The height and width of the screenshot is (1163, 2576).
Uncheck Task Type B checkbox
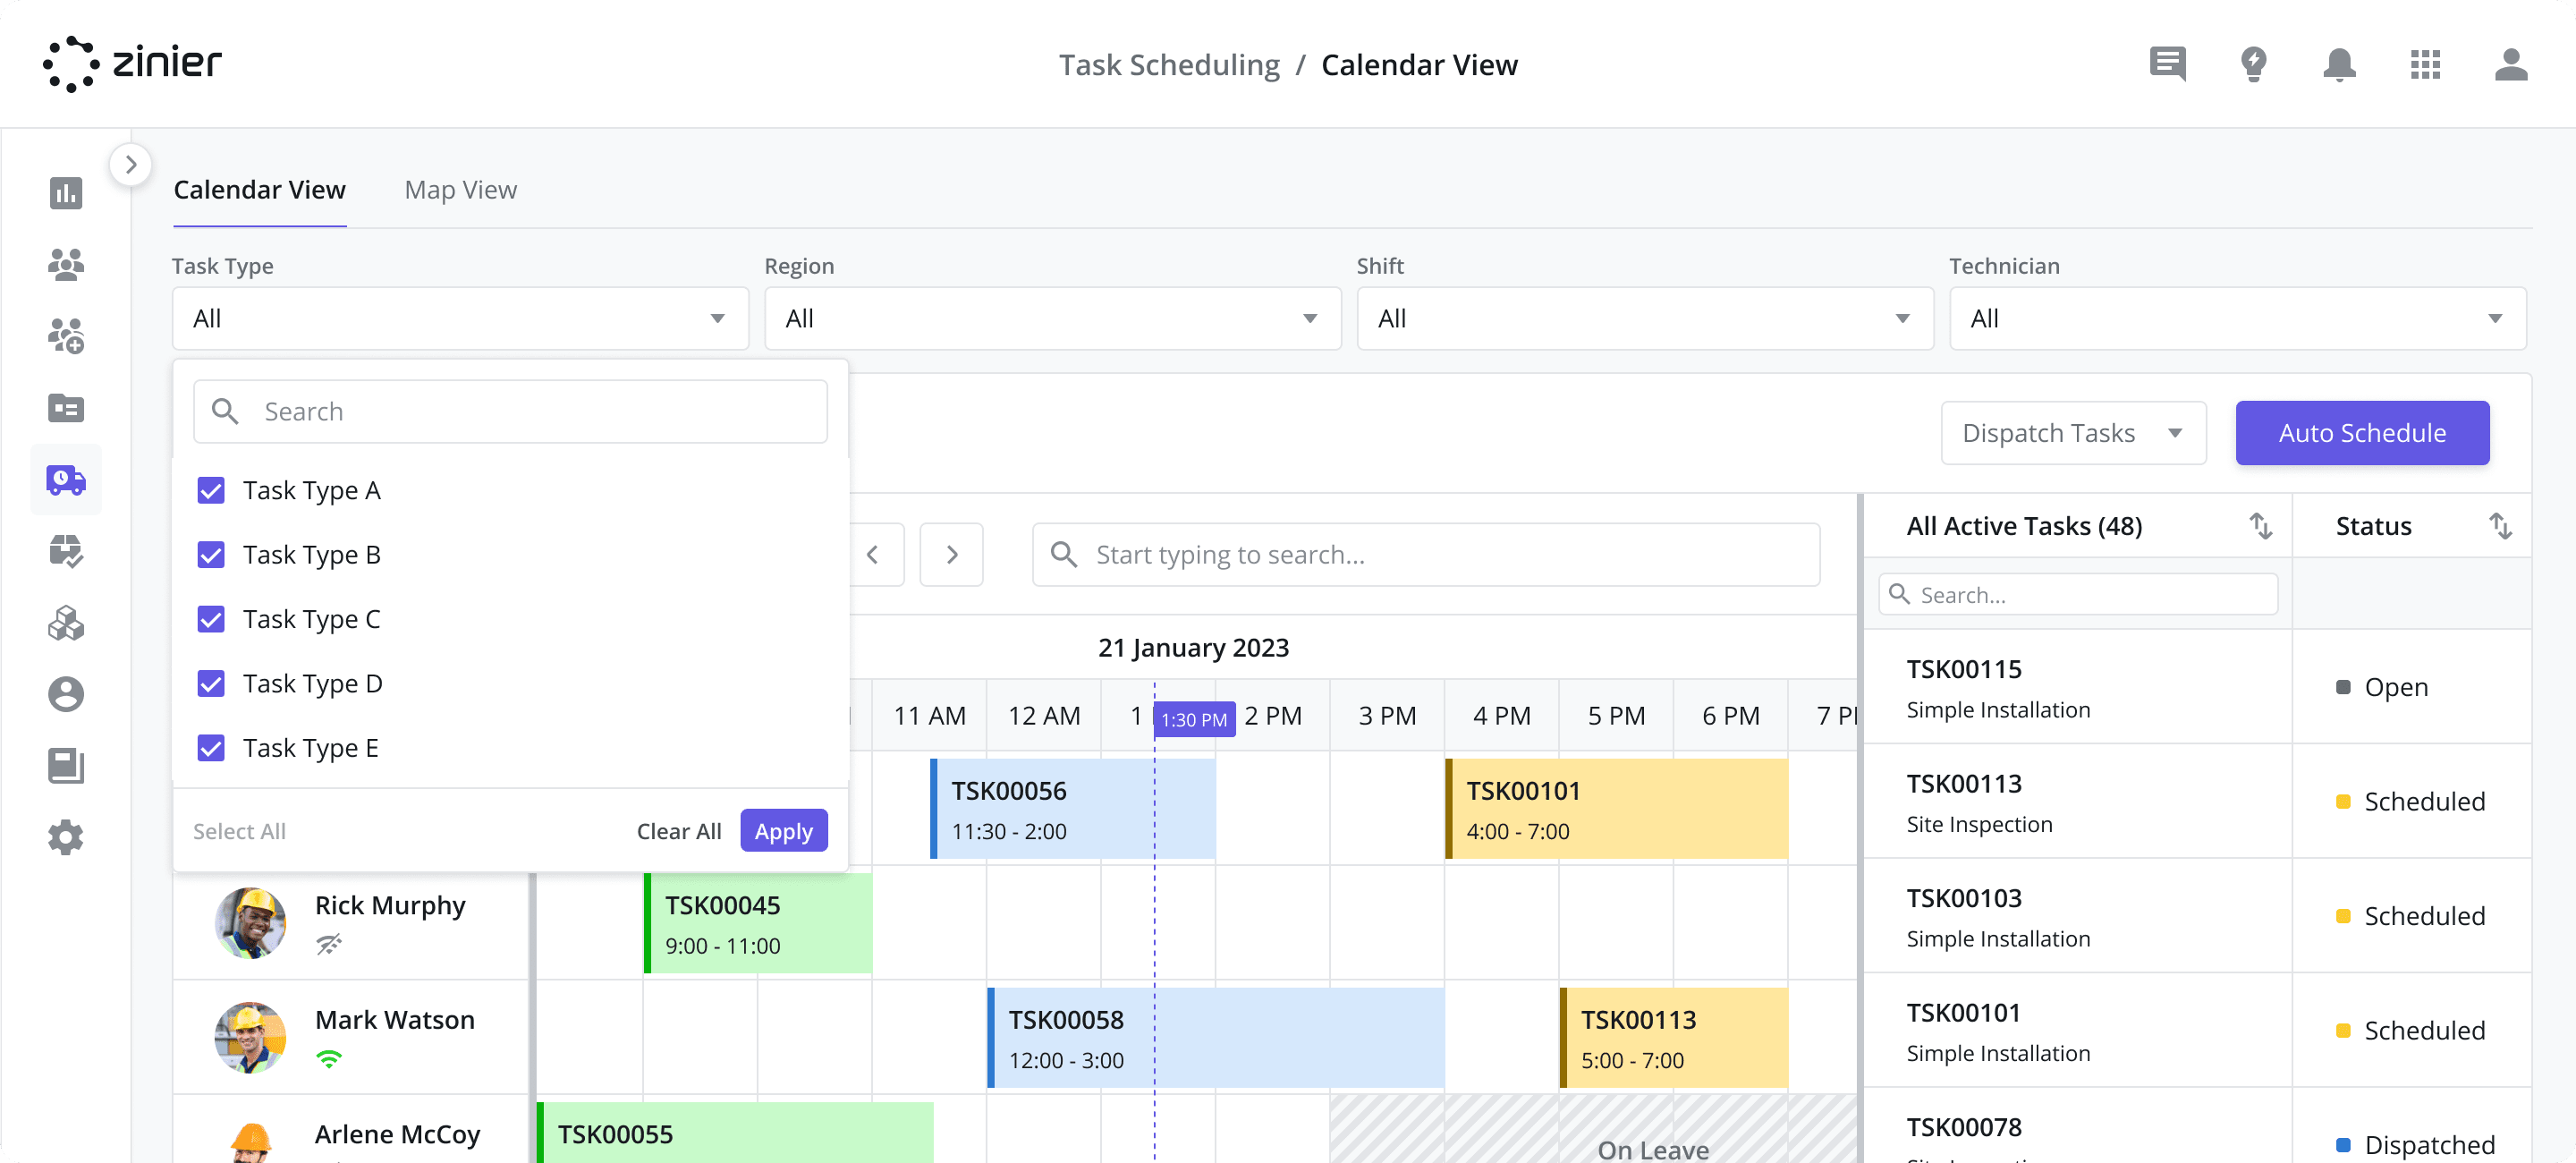coord(211,555)
